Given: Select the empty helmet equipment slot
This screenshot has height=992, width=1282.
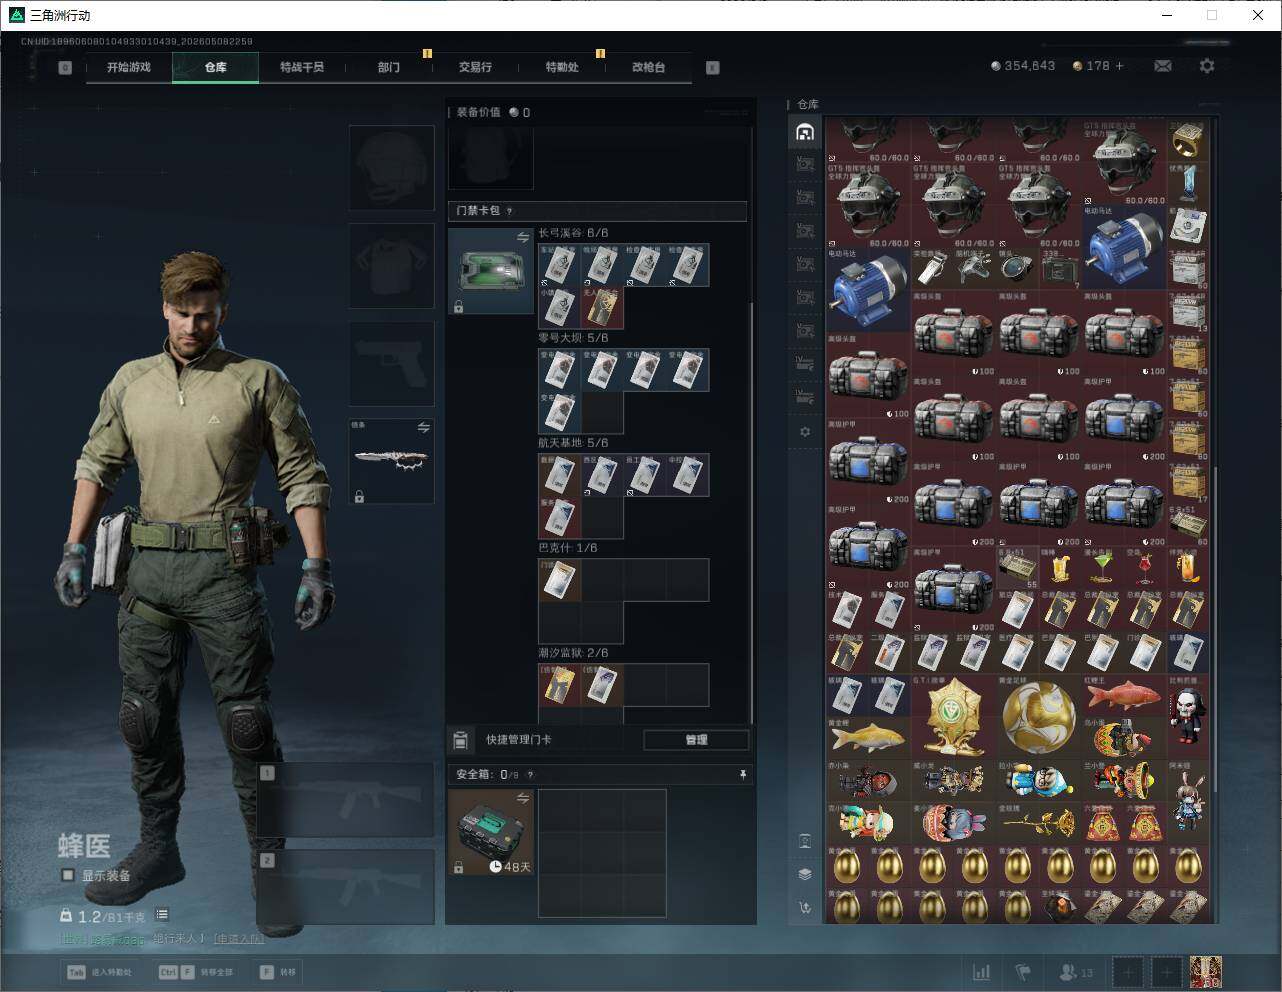Looking at the screenshot, I should click(x=391, y=167).
